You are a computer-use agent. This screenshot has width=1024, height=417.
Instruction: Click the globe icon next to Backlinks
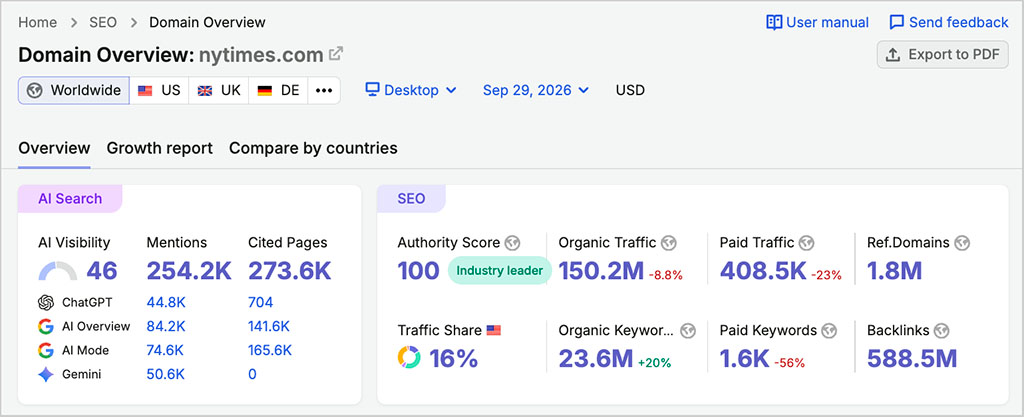pos(941,331)
